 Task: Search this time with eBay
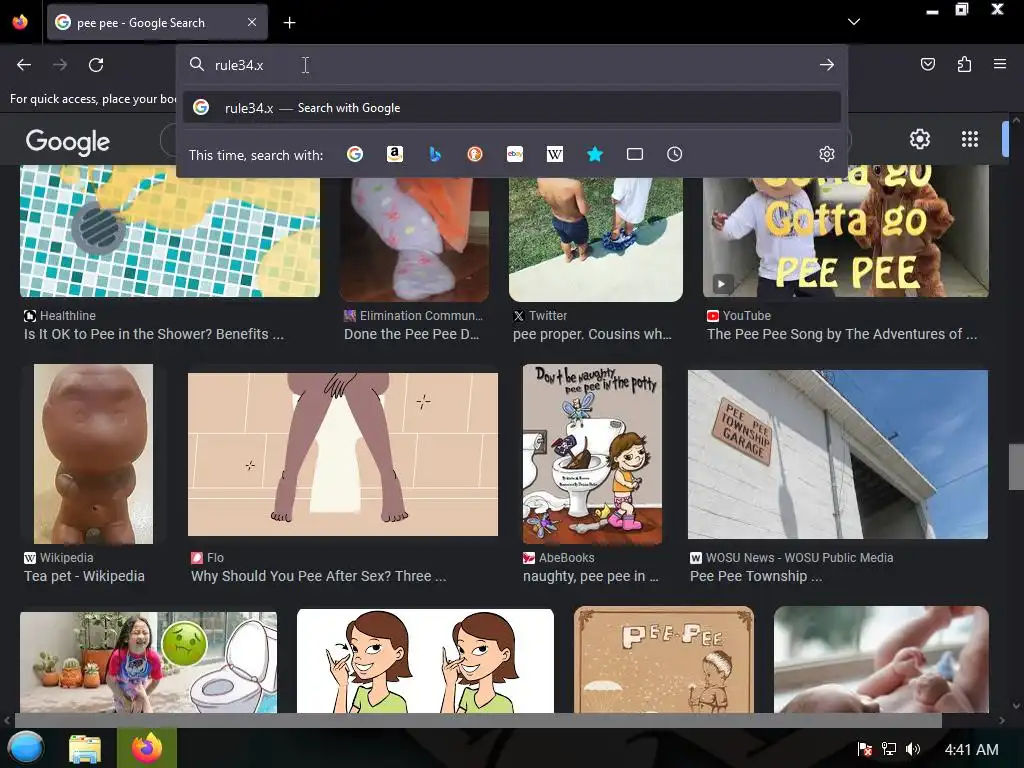tap(515, 154)
